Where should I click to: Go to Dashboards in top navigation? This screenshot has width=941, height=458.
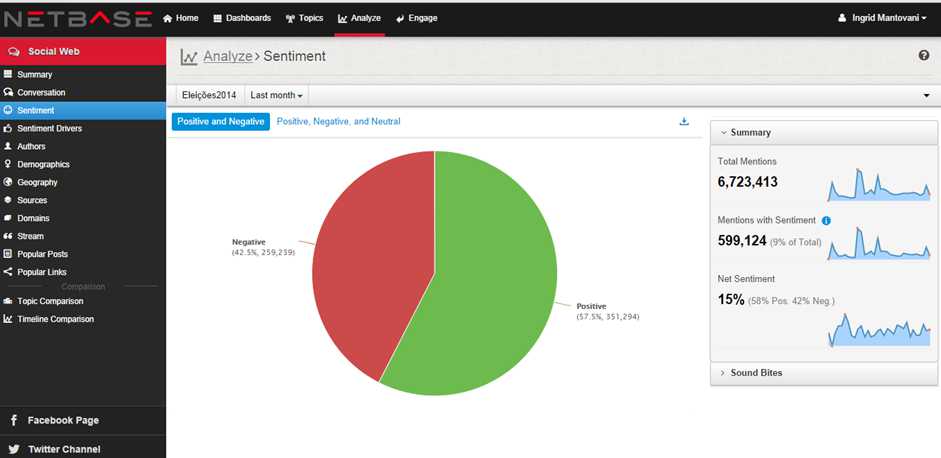tap(241, 18)
